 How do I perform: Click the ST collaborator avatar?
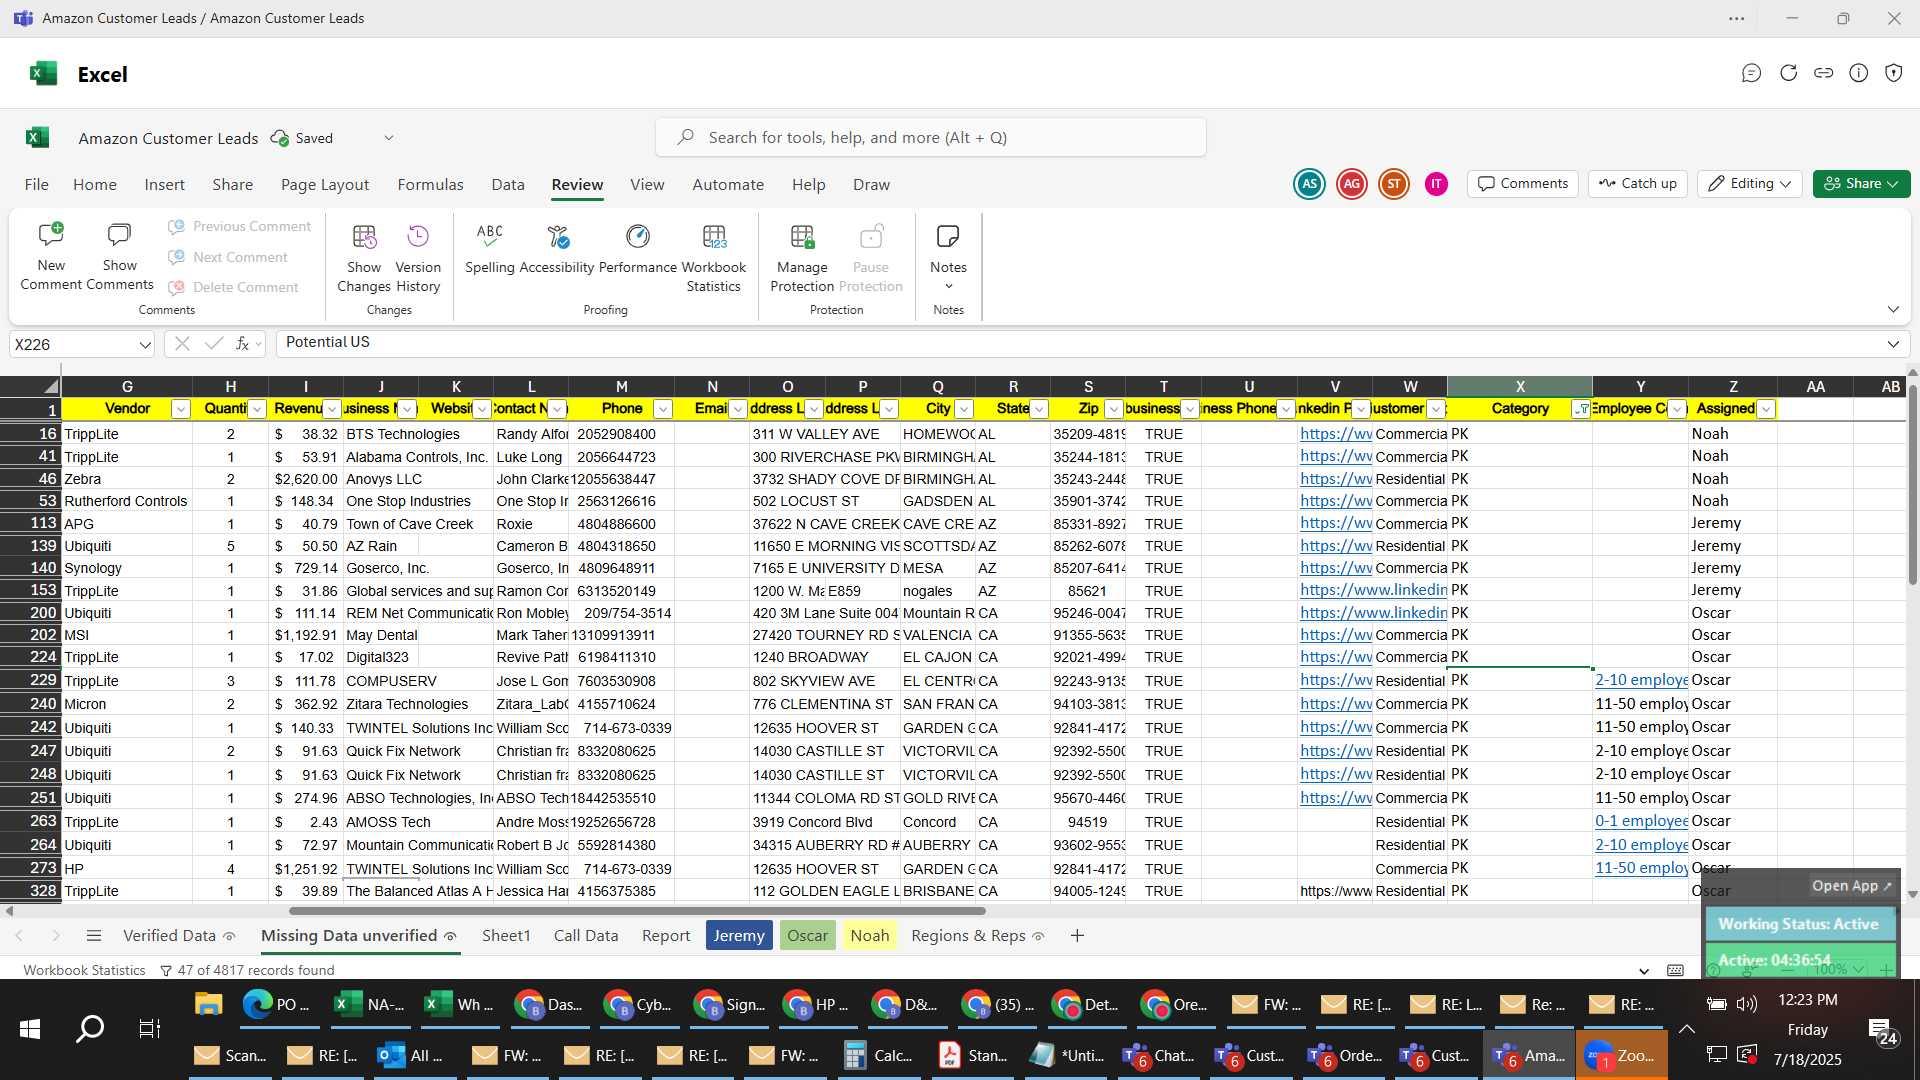point(1394,184)
